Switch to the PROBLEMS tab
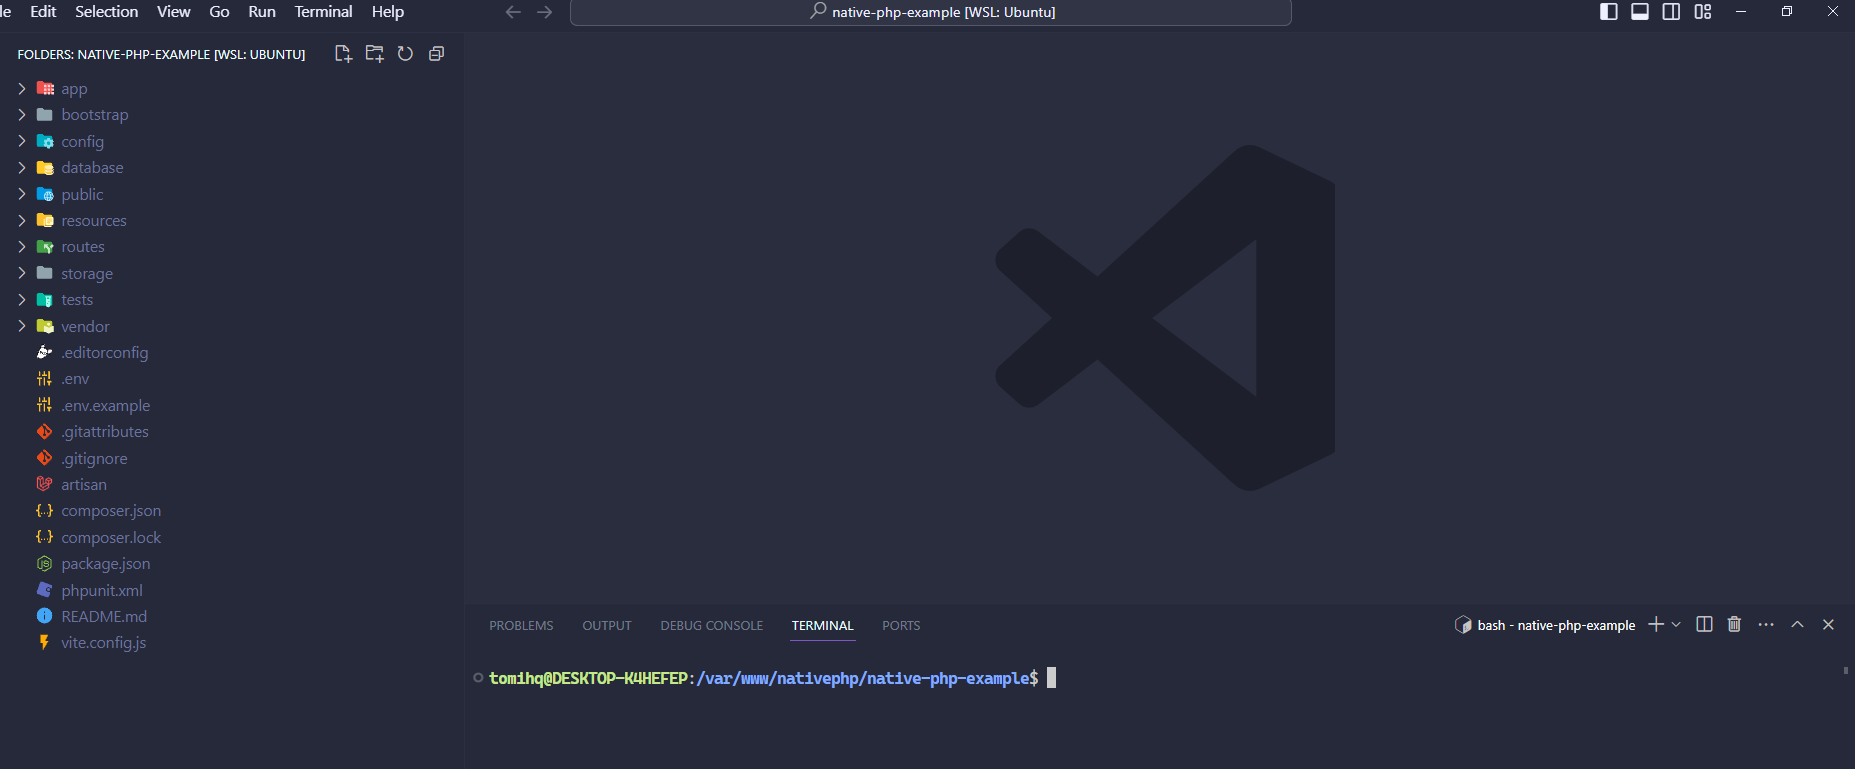Image resolution: width=1855 pixels, height=769 pixels. 521,626
